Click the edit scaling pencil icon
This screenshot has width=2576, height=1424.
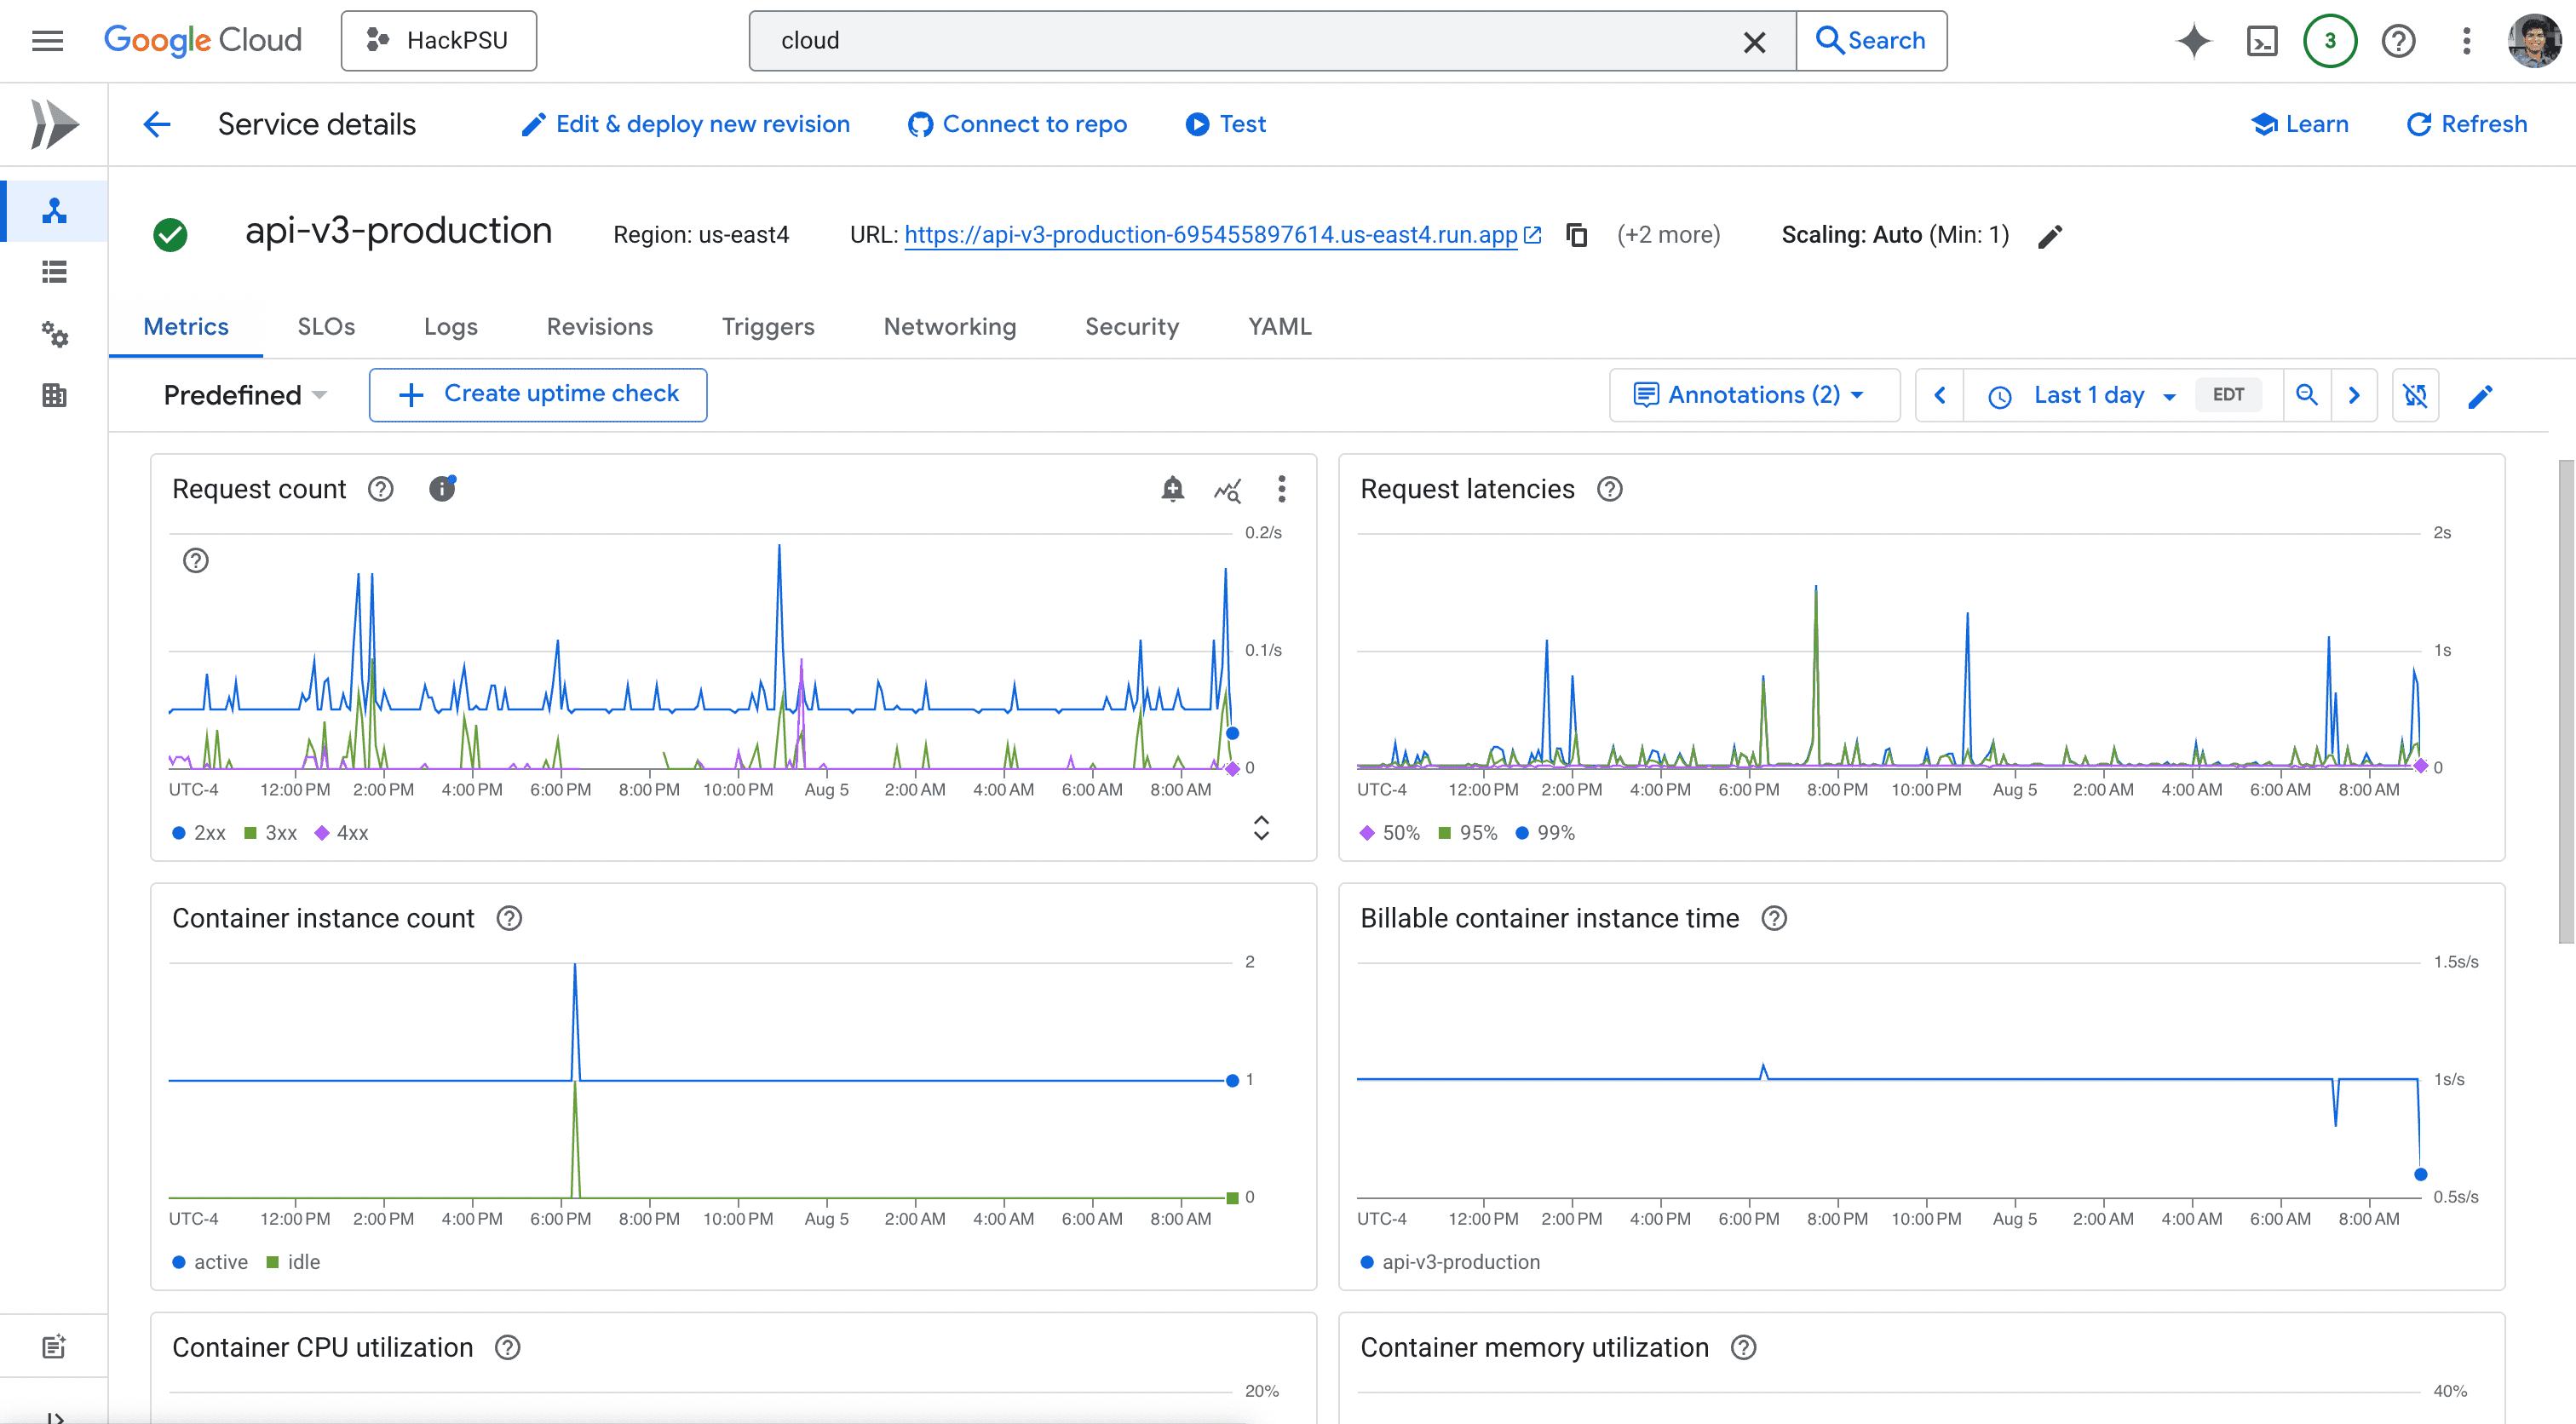click(2050, 237)
